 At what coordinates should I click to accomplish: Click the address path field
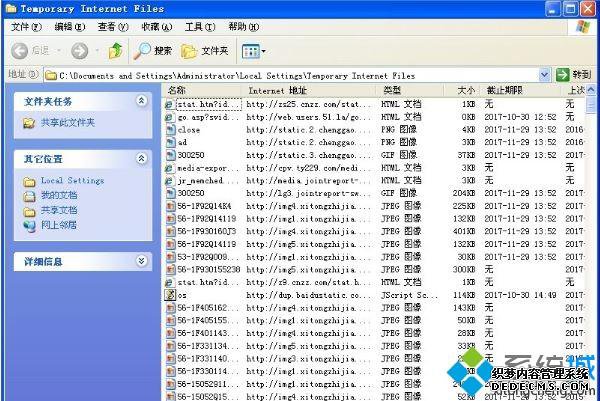pyautogui.click(x=291, y=75)
